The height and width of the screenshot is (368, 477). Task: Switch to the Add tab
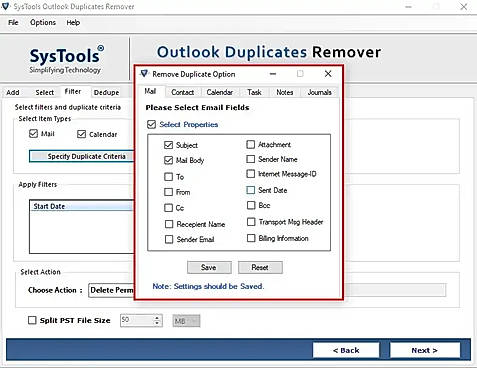point(13,92)
